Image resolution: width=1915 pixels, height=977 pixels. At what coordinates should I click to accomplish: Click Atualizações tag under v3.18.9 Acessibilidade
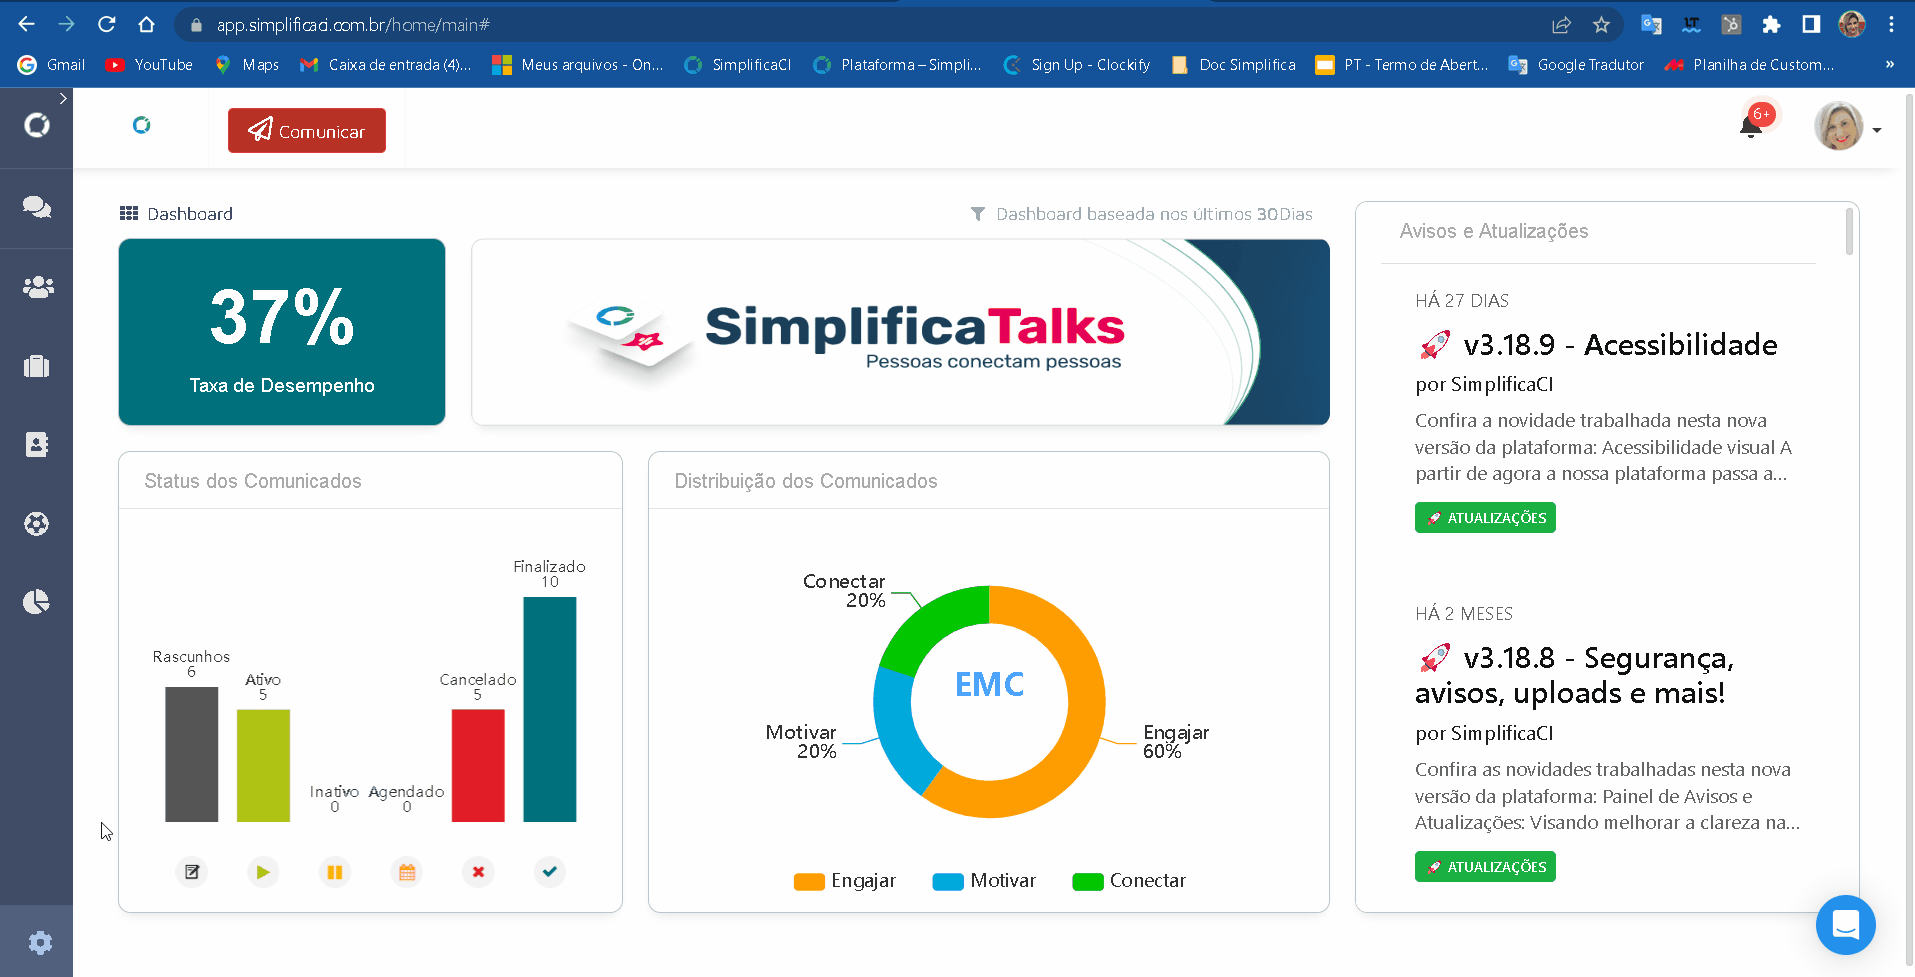1485,518
